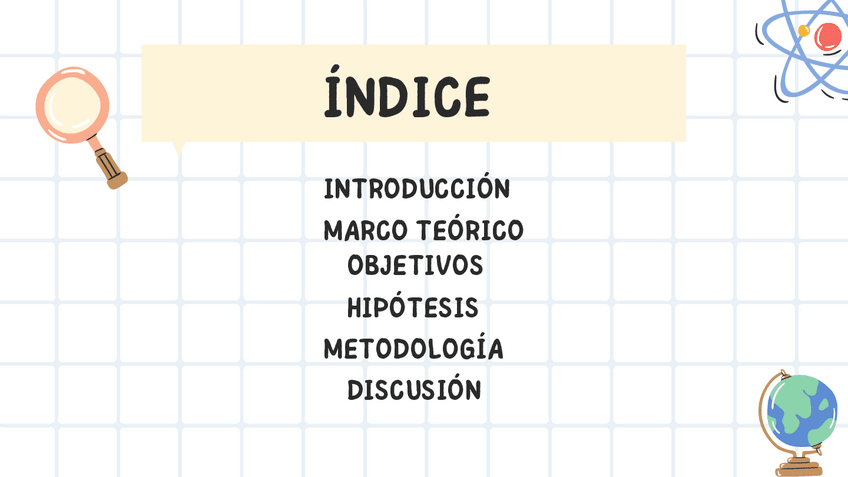Click the DISCUSIÓN index item
The width and height of the screenshot is (848, 477).
pos(414,389)
